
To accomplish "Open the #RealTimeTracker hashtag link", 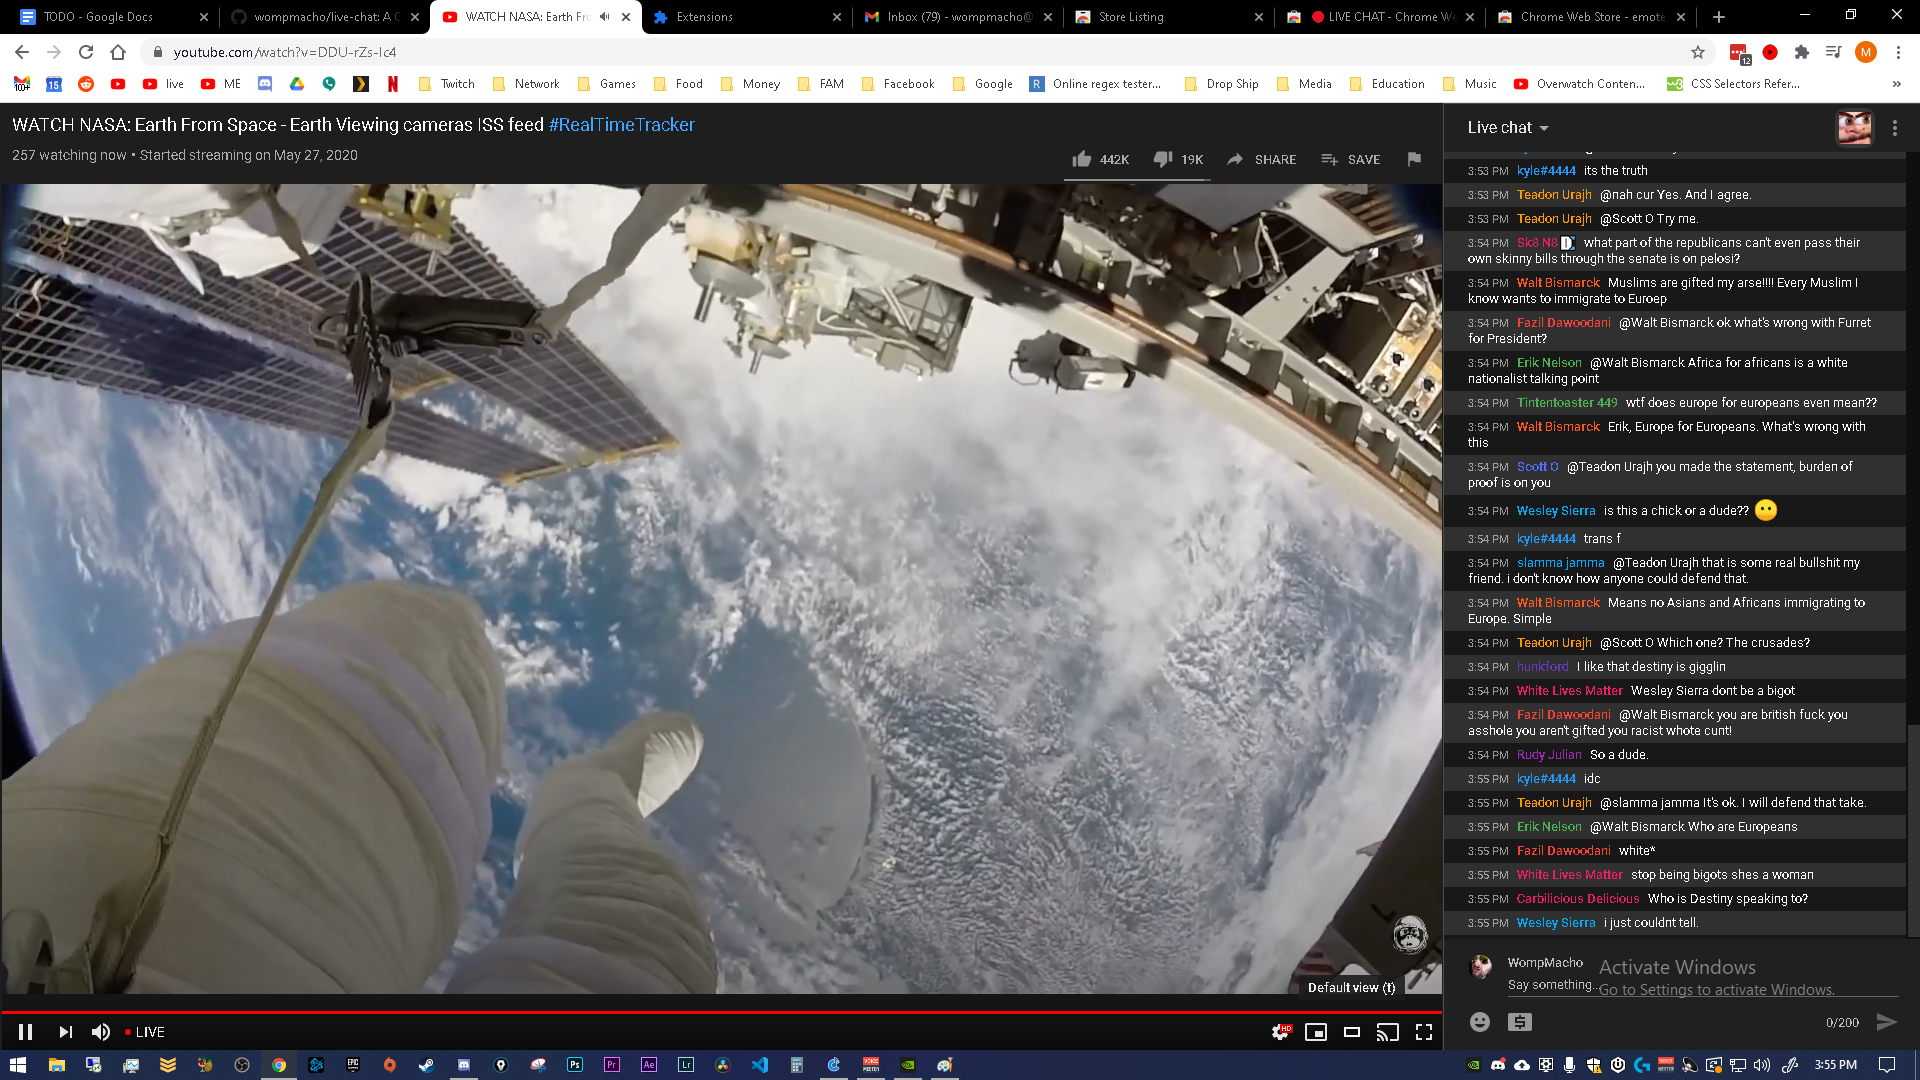I will click(x=621, y=125).
